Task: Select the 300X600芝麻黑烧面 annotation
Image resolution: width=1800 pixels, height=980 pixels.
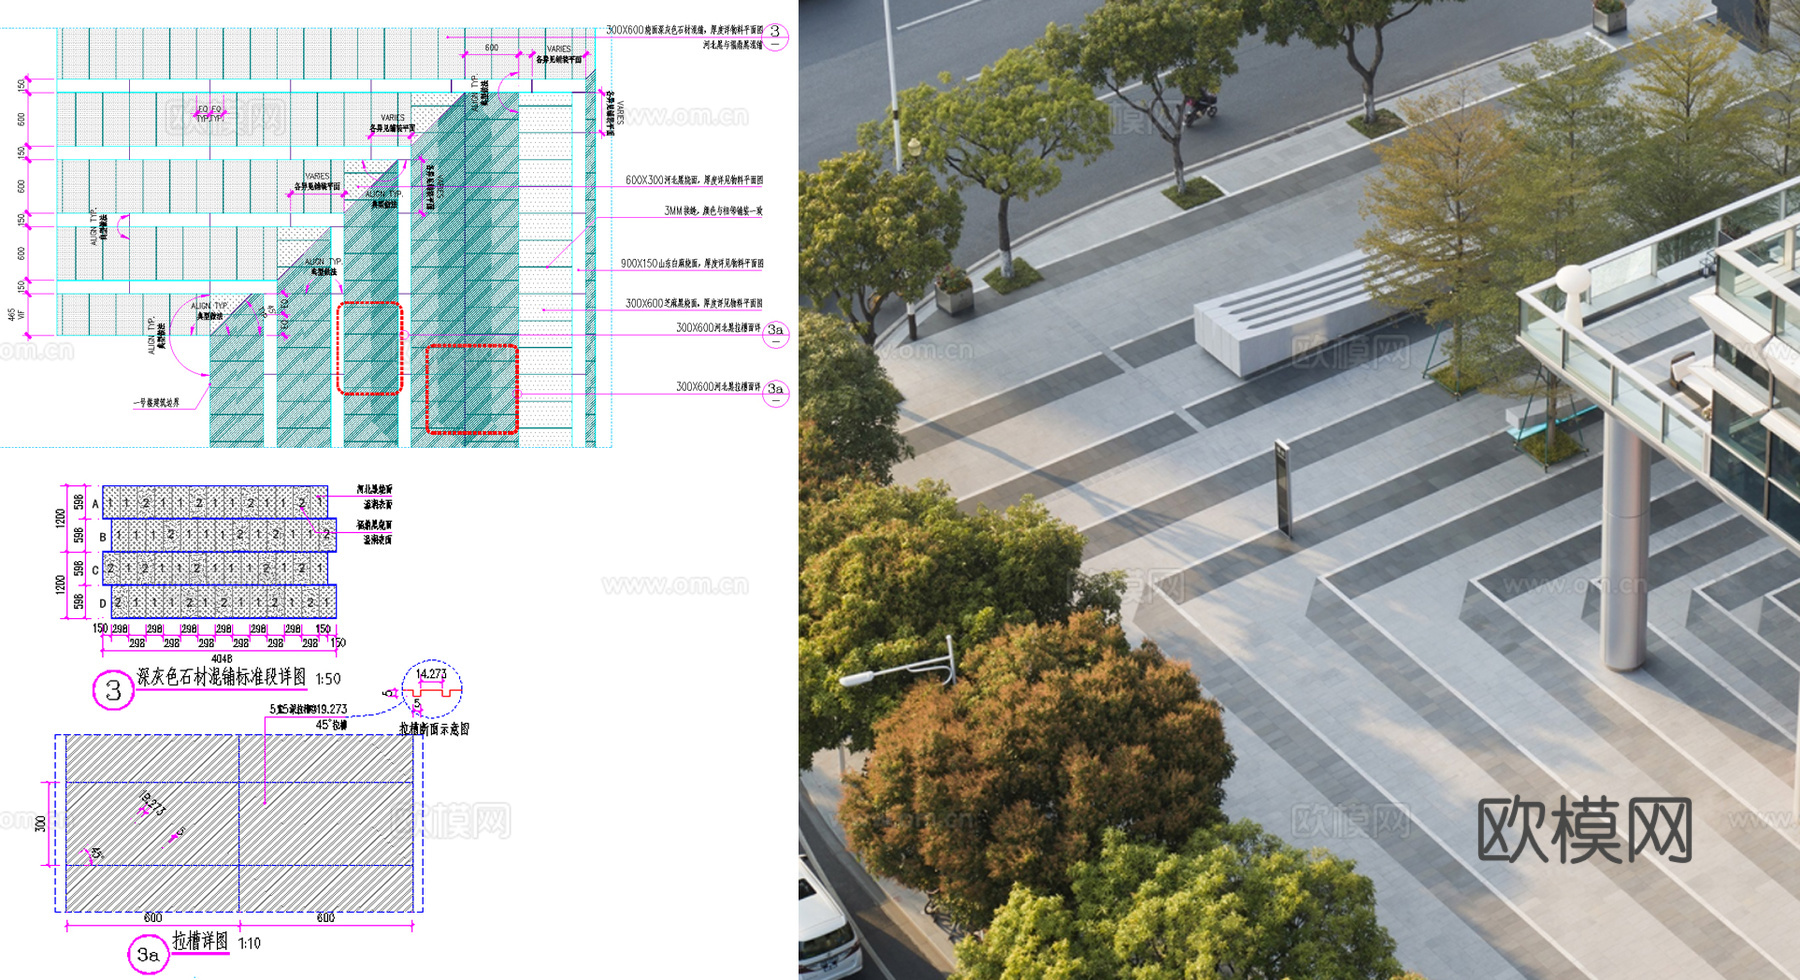Action: click(x=694, y=303)
